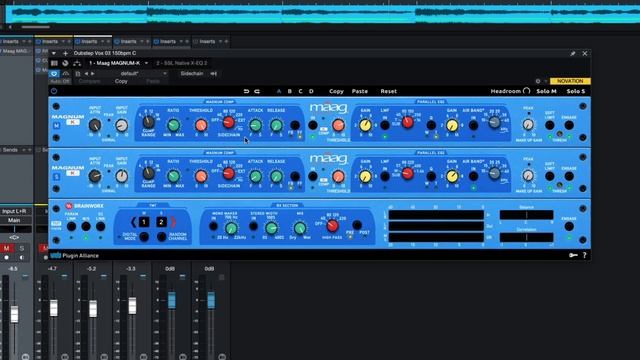Image resolution: width=640 pixels, height=360 pixels.
Task: Click the audio waveform overview
Action: (323, 14)
